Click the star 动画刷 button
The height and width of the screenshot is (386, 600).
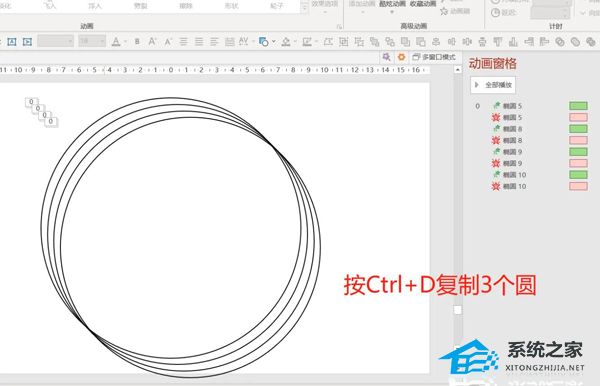[455, 11]
